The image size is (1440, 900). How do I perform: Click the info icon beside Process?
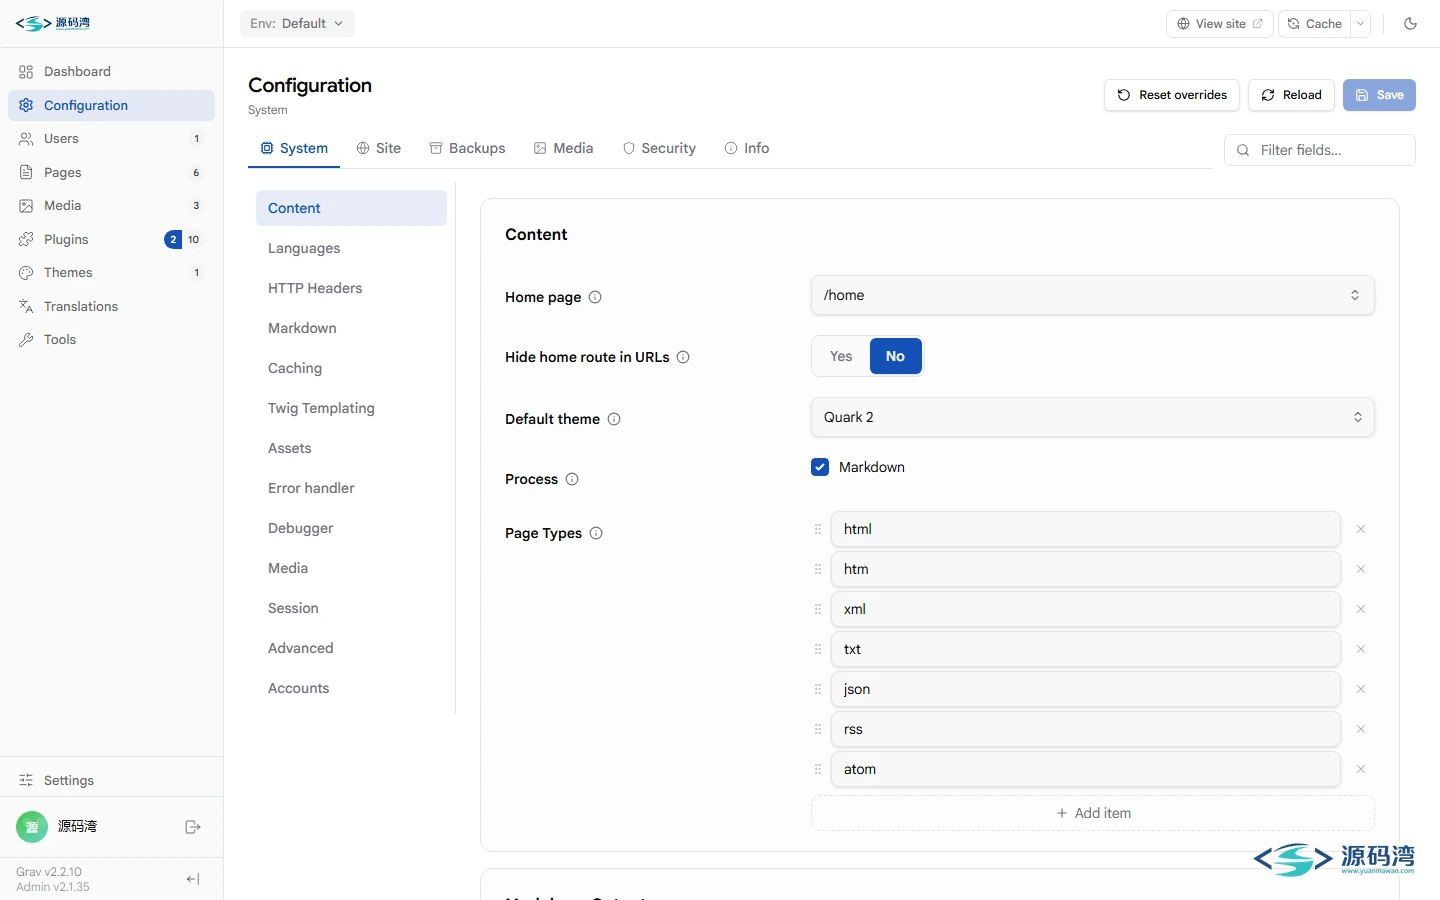572,479
